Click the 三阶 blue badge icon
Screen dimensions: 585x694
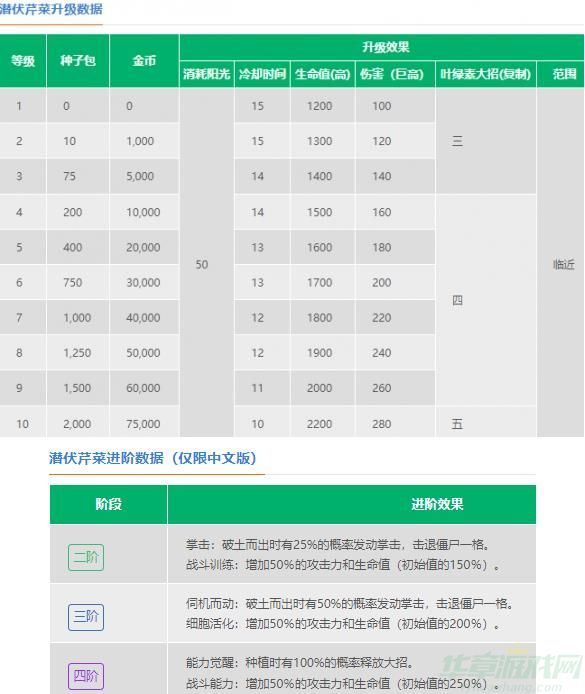point(86,617)
